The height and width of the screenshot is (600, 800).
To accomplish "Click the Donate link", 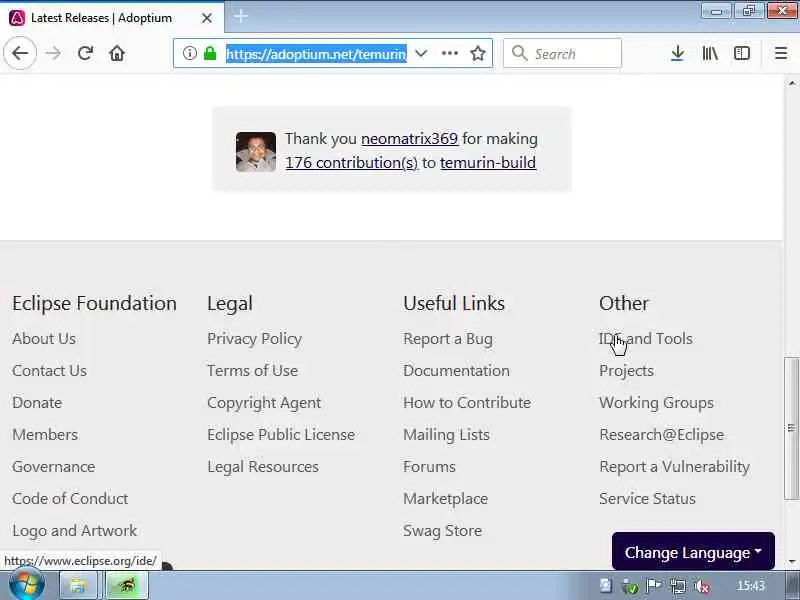I will tap(37, 403).
